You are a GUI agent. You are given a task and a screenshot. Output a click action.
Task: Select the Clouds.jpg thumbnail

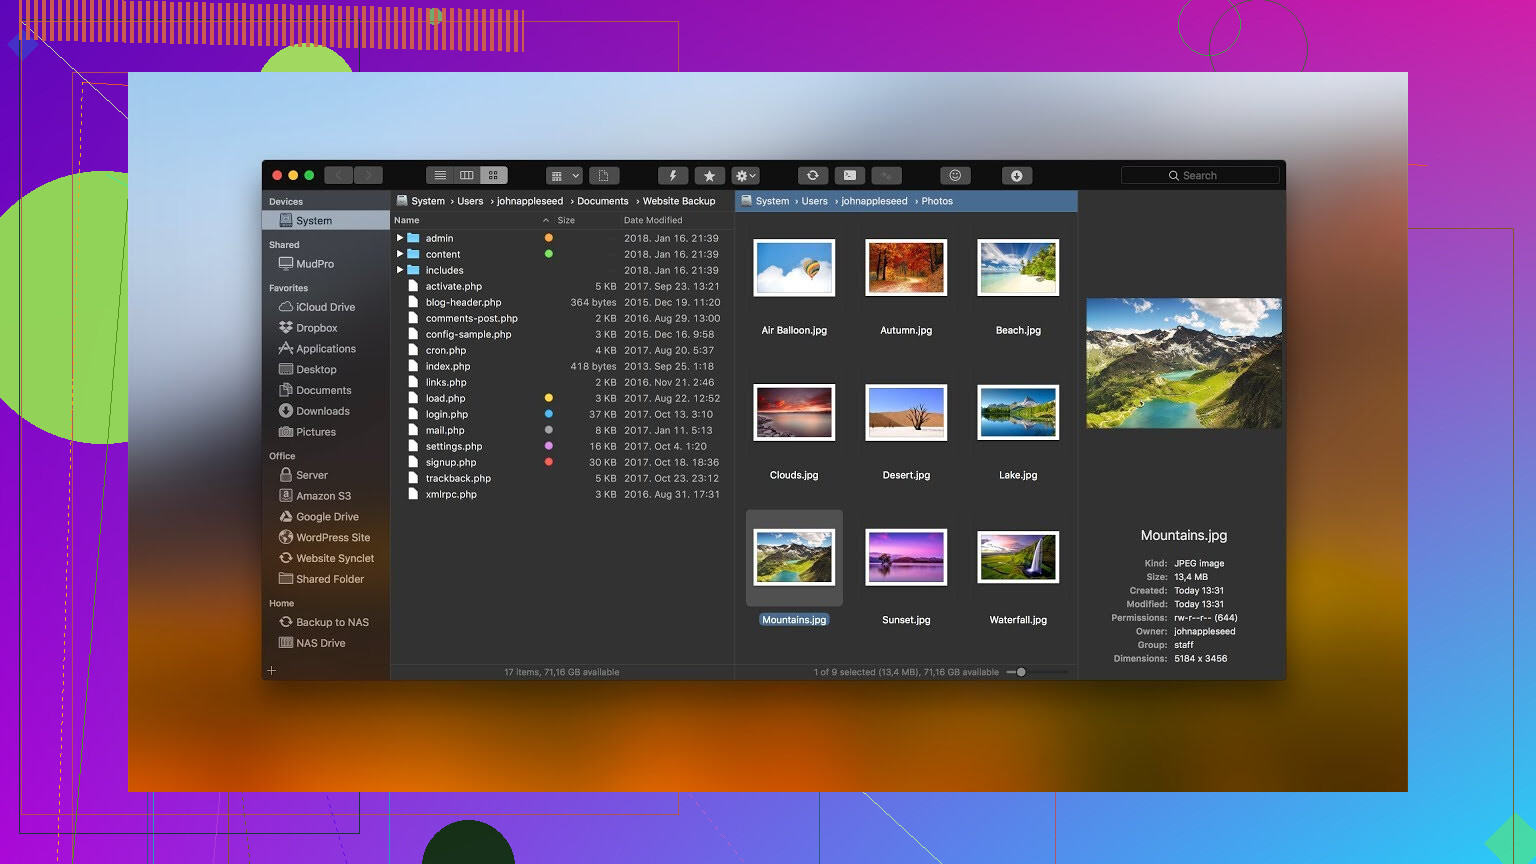(x=794, y=413)
